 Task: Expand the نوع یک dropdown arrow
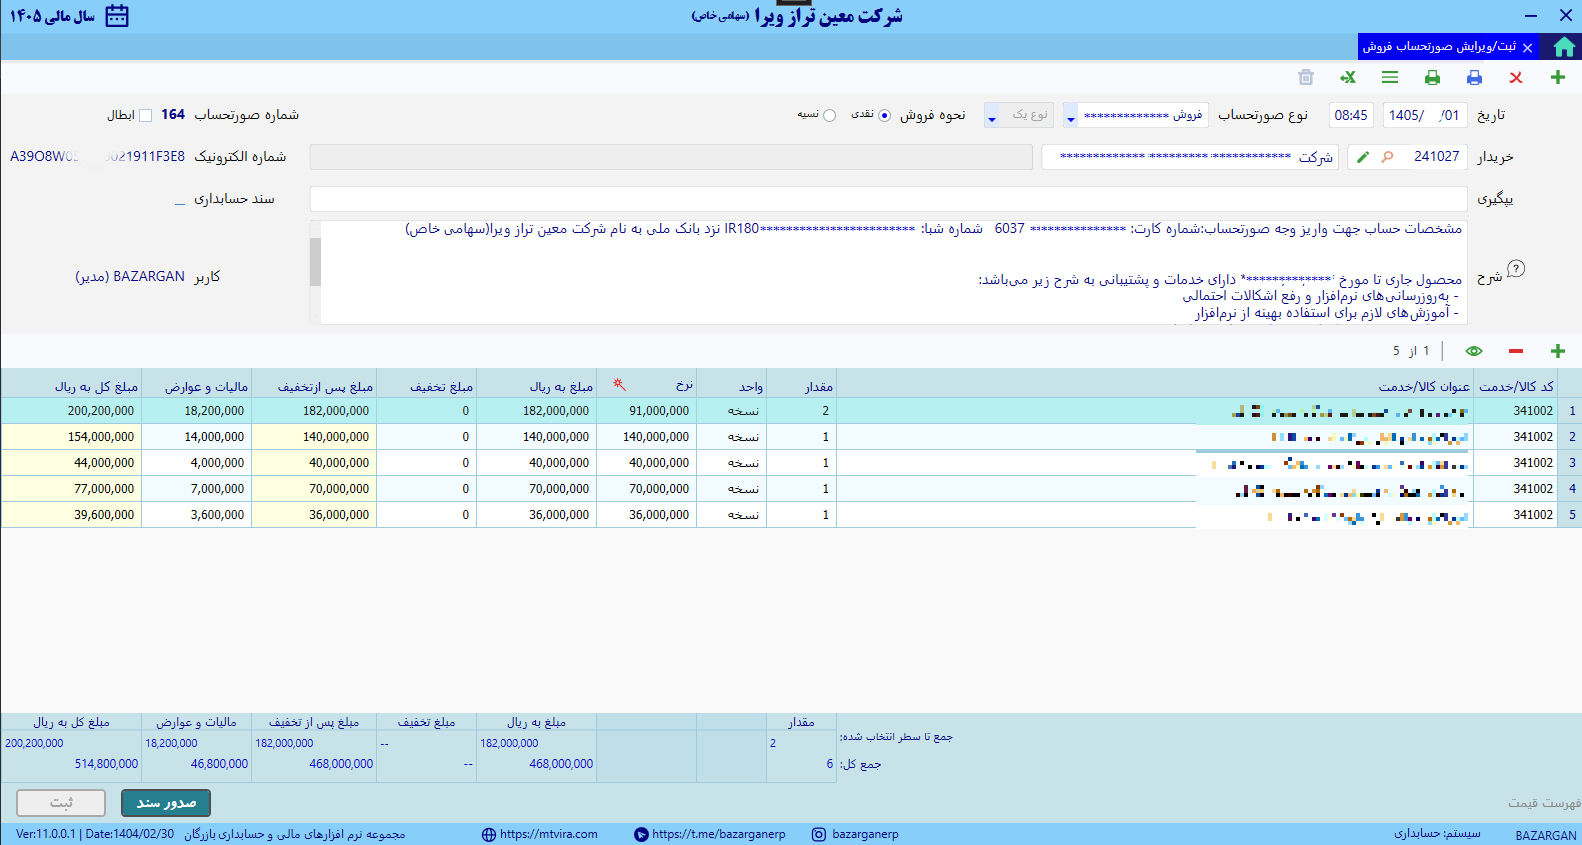coord(992,116)
